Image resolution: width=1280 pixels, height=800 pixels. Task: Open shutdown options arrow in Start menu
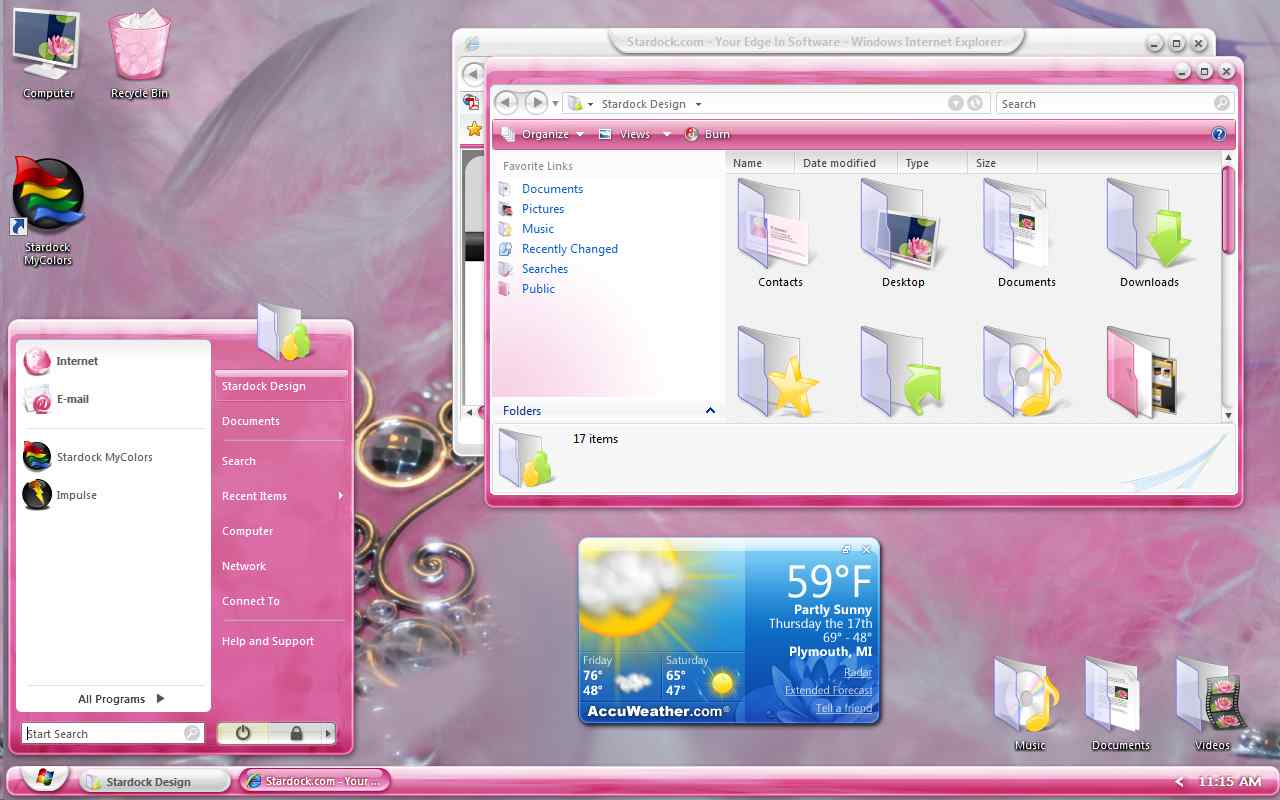[329, 733]
